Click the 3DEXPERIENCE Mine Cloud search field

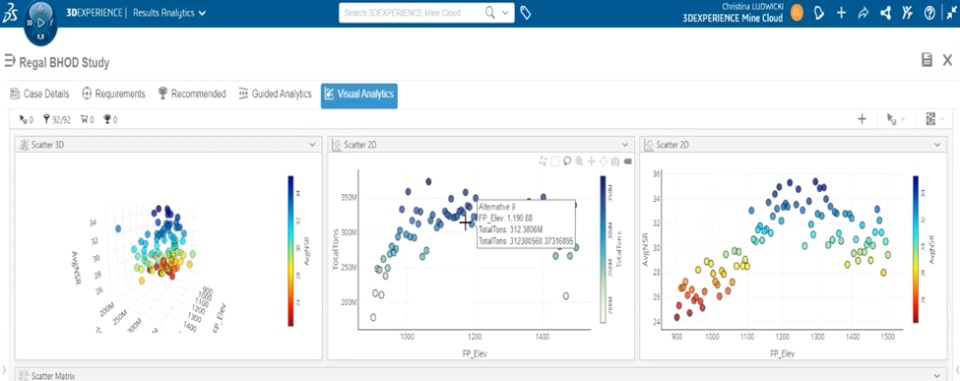(x=410, y=13)
